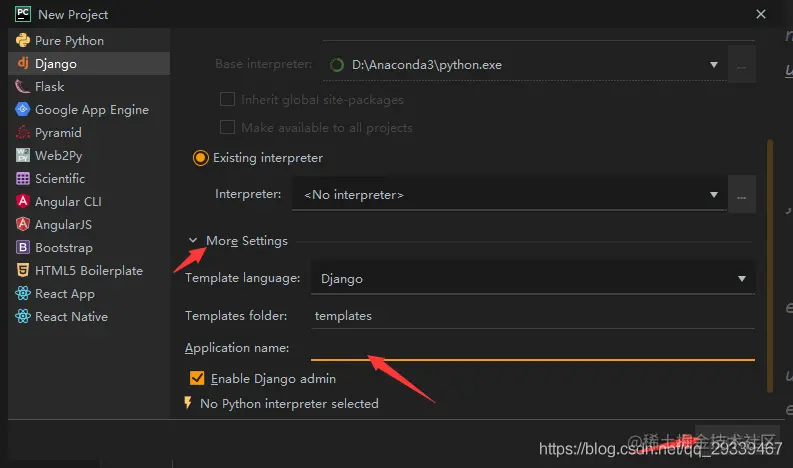Image resolution: width=793 pixels, height=468 pixels.
Task: Click the D:\Anaconda3\python.exe path text
Action: (x=427, y=65)
